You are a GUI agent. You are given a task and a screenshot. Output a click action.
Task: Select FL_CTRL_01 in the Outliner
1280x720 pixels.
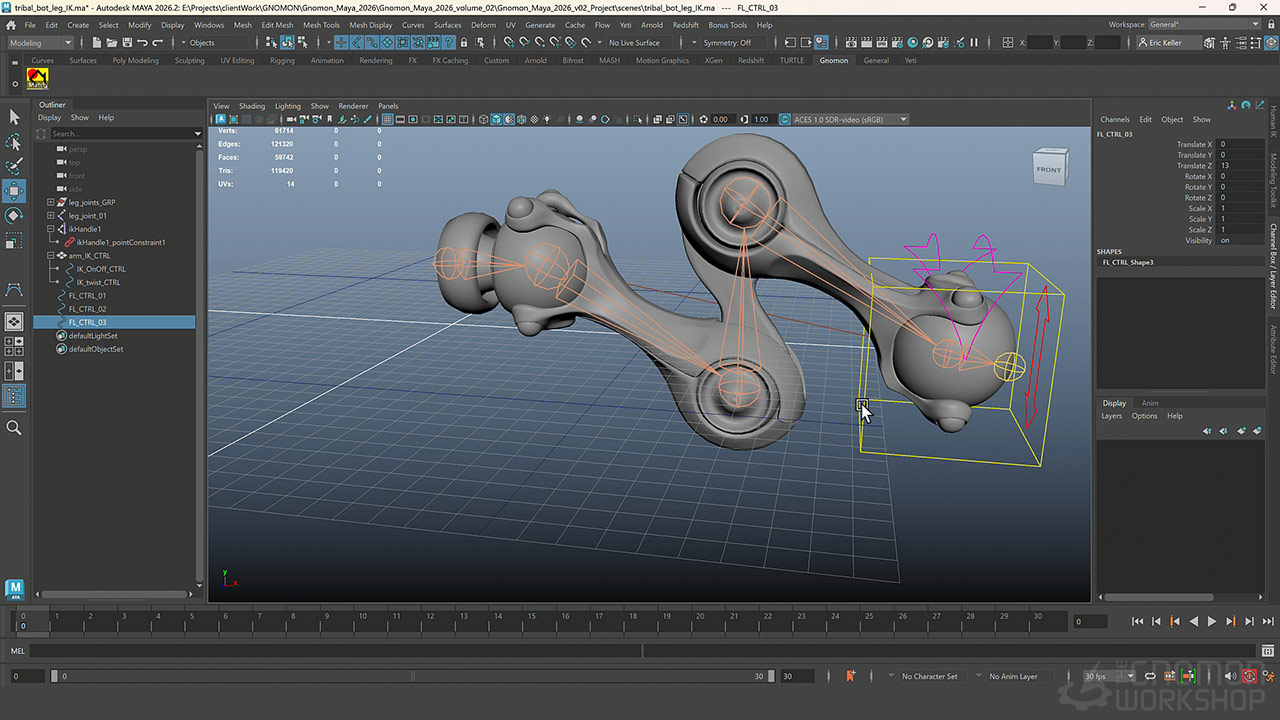click(87, 296)
